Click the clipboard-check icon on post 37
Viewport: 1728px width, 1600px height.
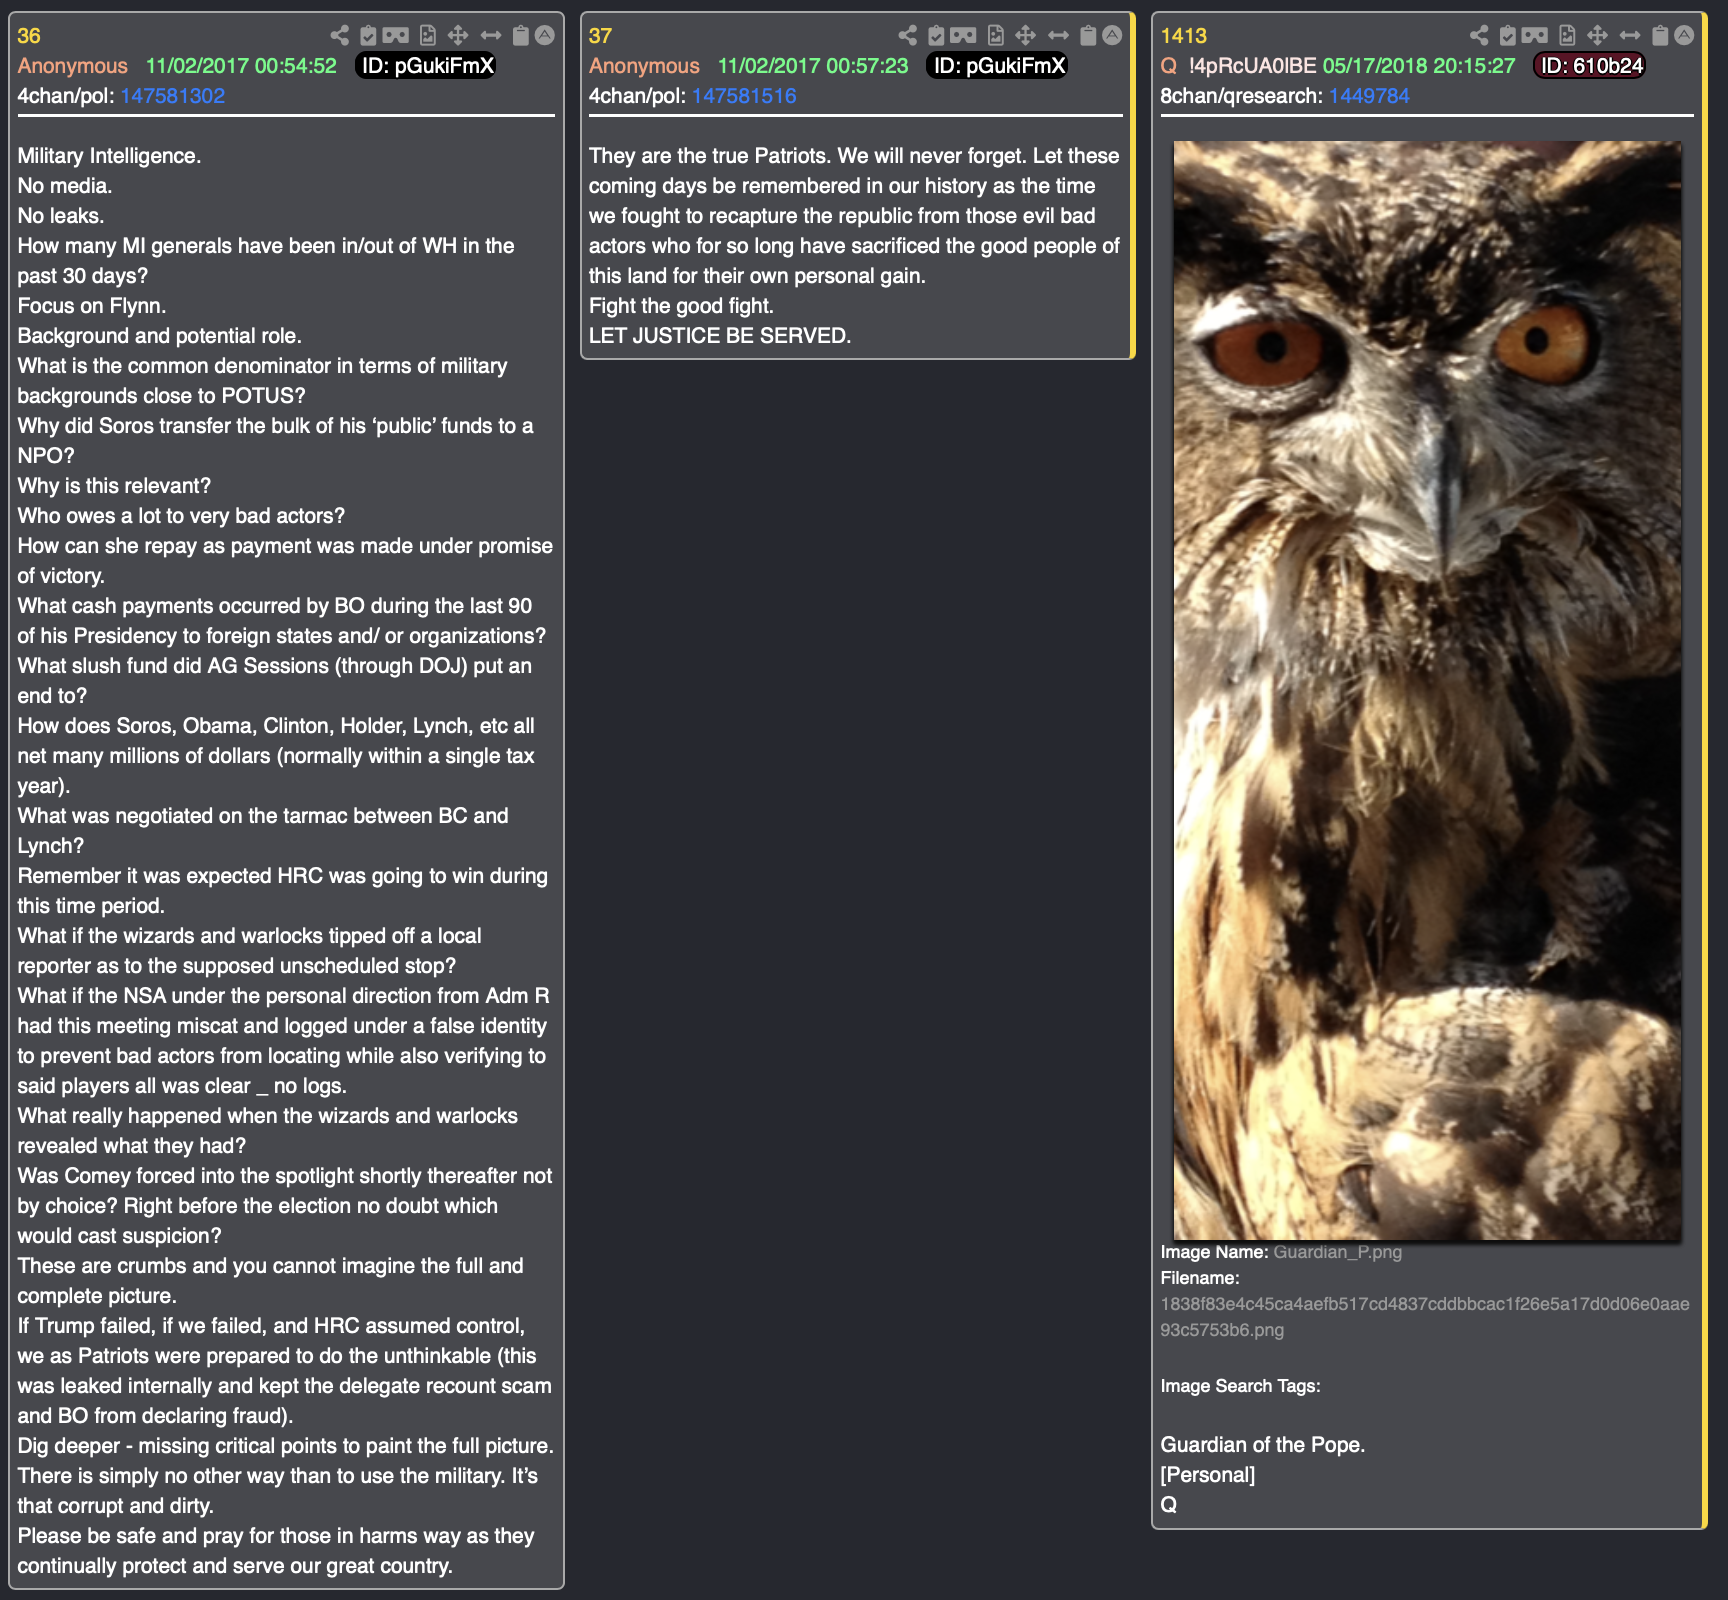(x=936, y=36)
